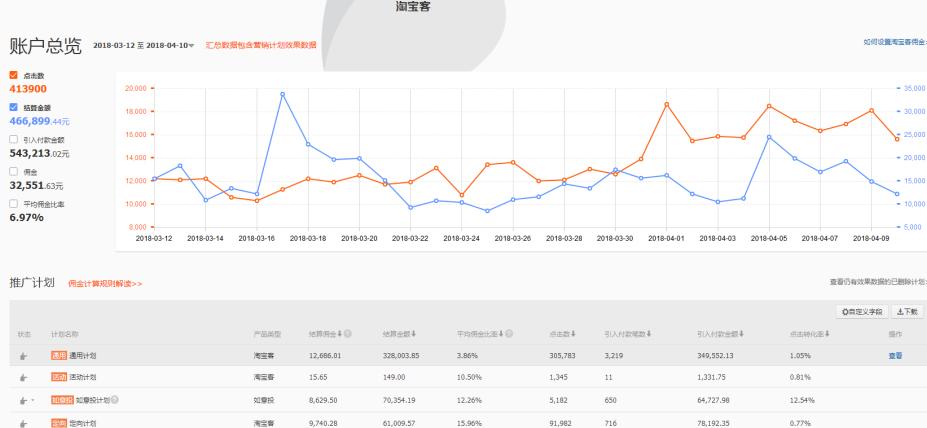Viewport: 927px width, 428px height.
Task: Click the status icon for 通用计划 row
Action: pyautogui.click(x=22, y=355)
